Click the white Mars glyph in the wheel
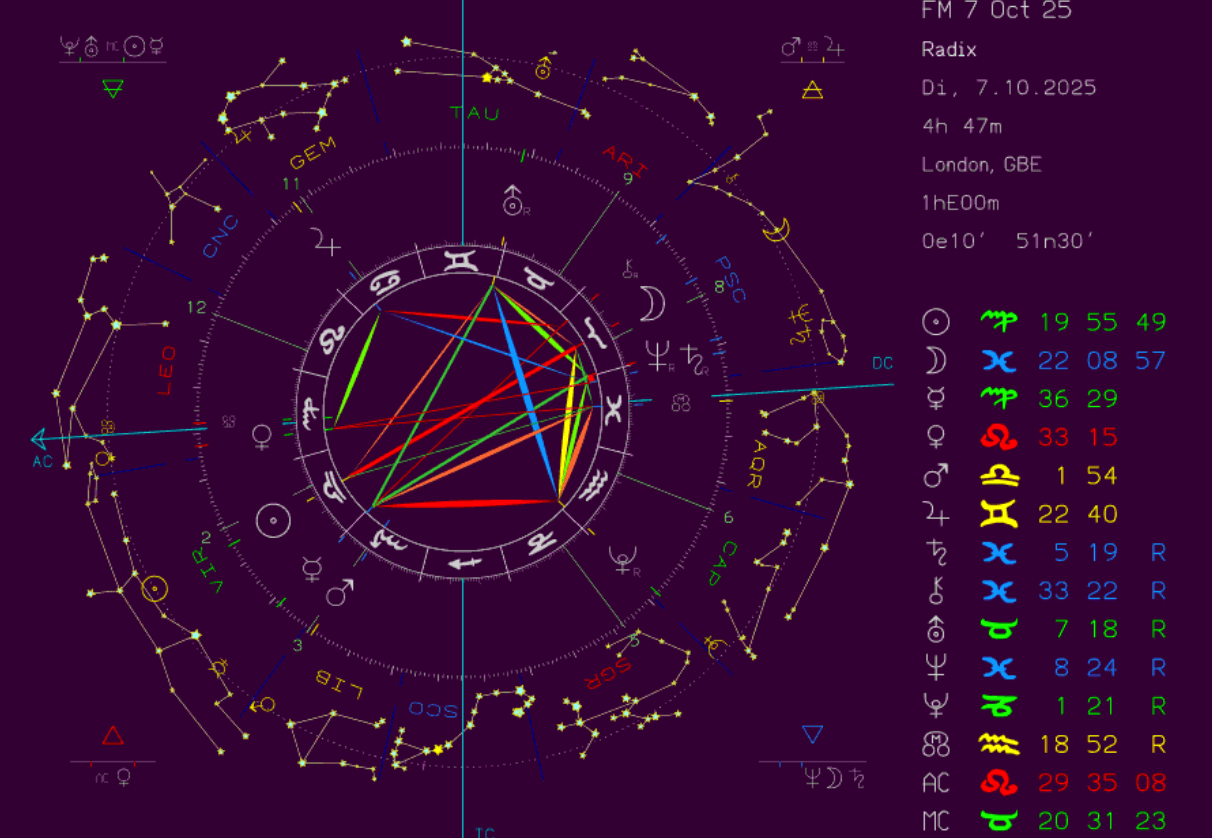The width and height of the screenshot is (1212, 838). (340, 592)
